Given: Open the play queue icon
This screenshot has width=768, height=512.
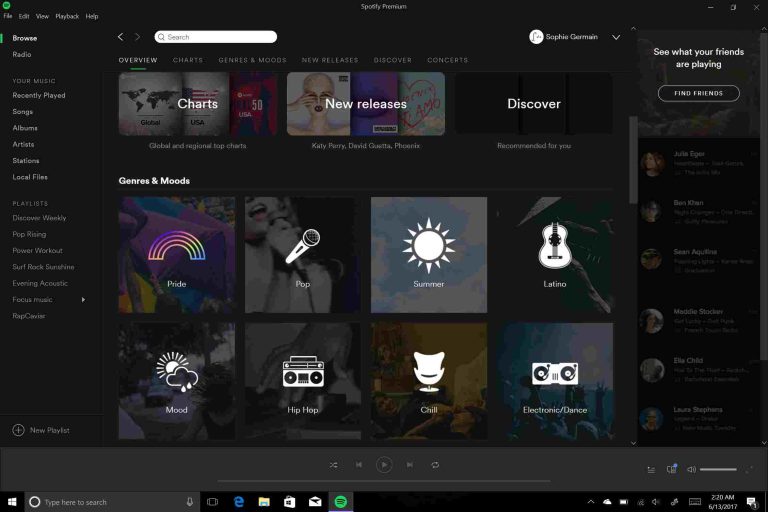Looking at the screenshot, I should tap(651, 470).
